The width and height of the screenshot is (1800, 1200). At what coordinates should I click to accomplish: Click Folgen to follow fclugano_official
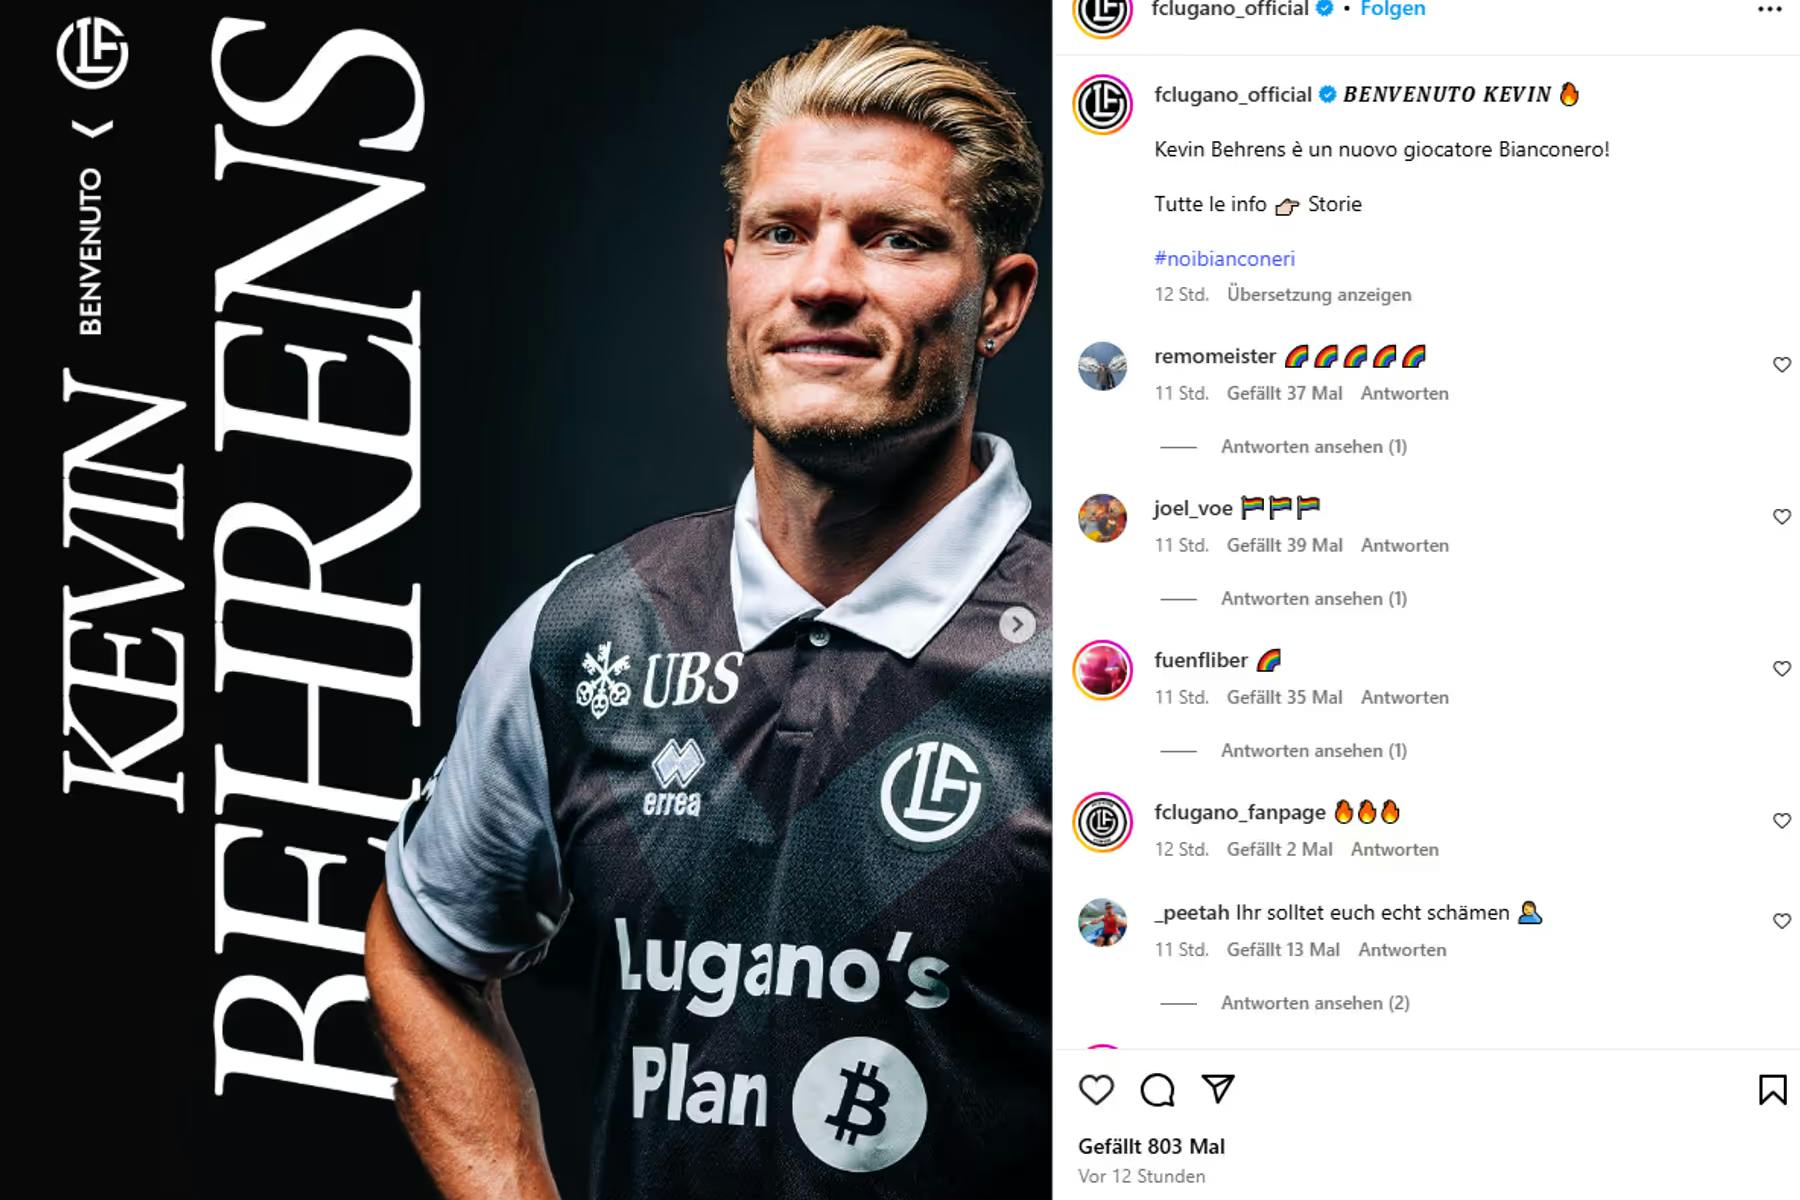(x=1392, y=9)
